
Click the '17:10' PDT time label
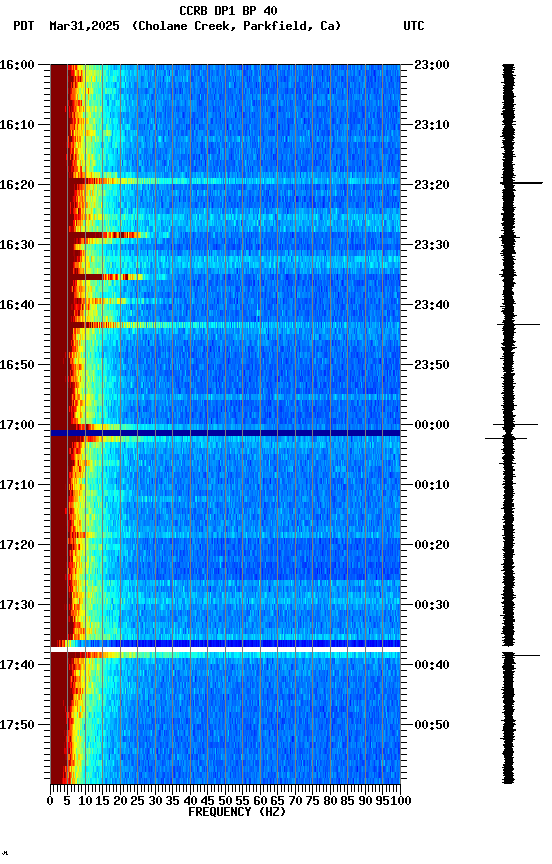coord(17,485)
